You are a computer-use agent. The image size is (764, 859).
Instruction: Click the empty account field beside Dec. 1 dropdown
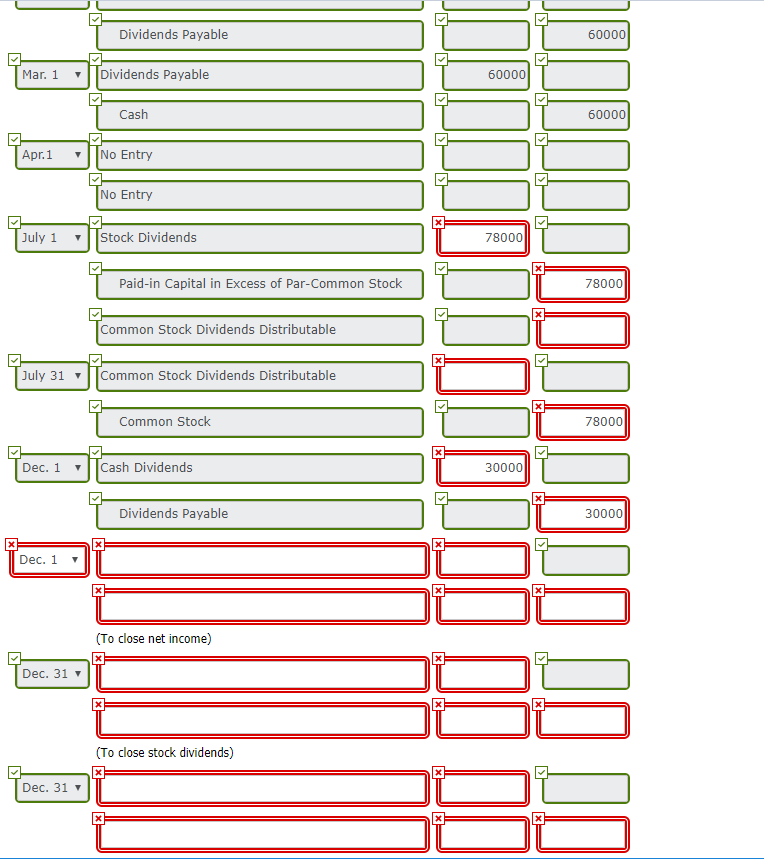260,560
